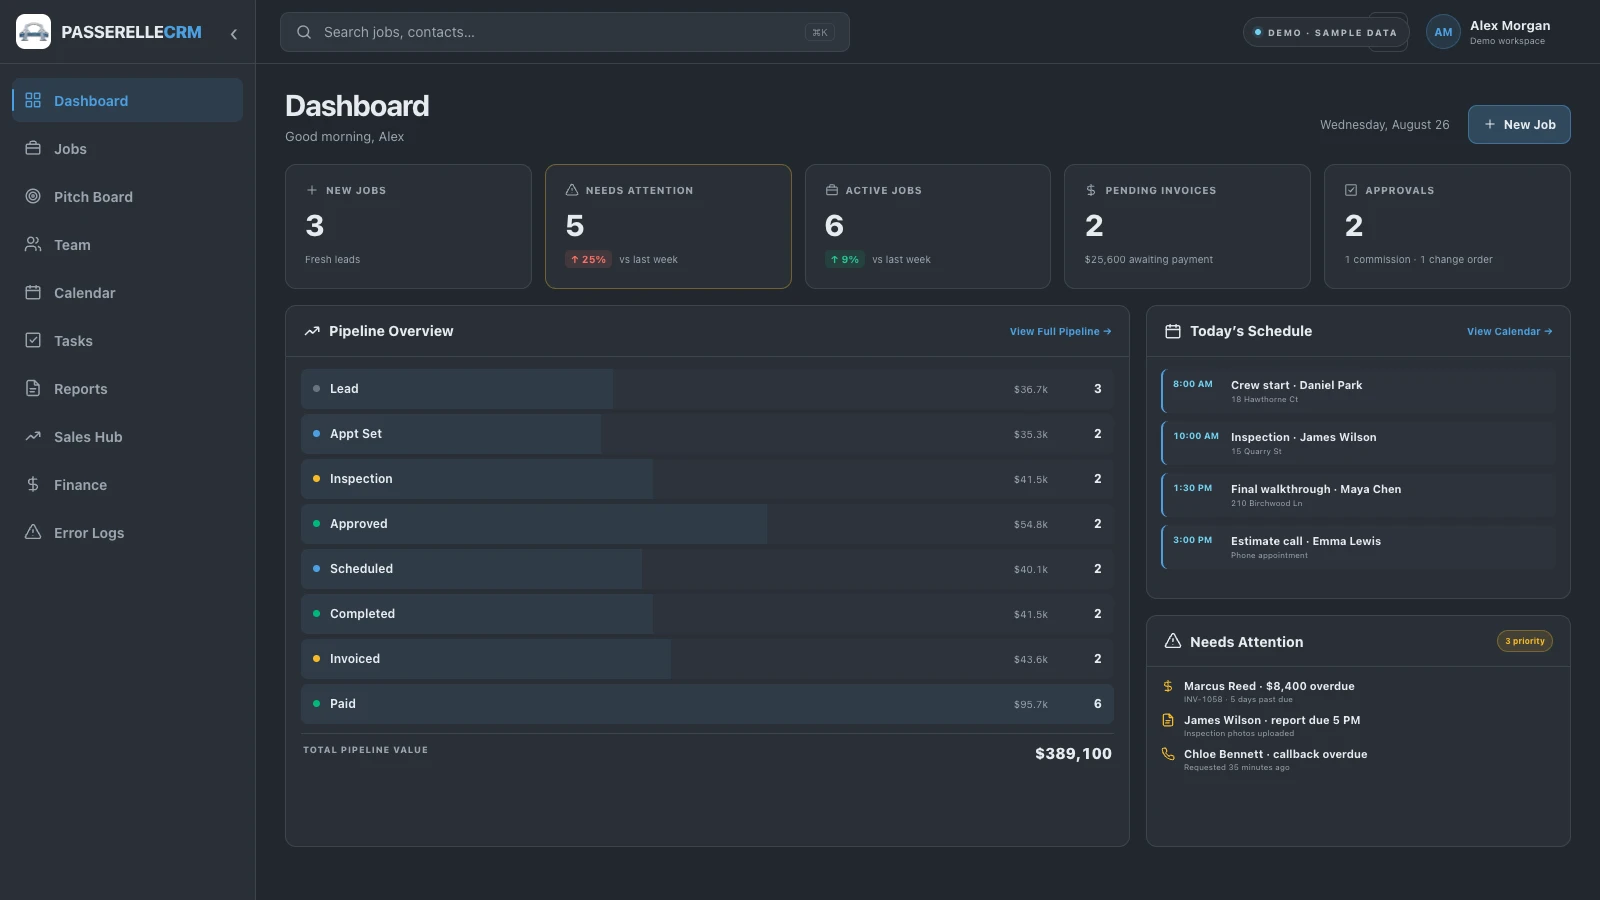The height and width of the screenshot is (900, 1600).
Task: Click the Error Logs warning icon
Action: click(33, 532)
